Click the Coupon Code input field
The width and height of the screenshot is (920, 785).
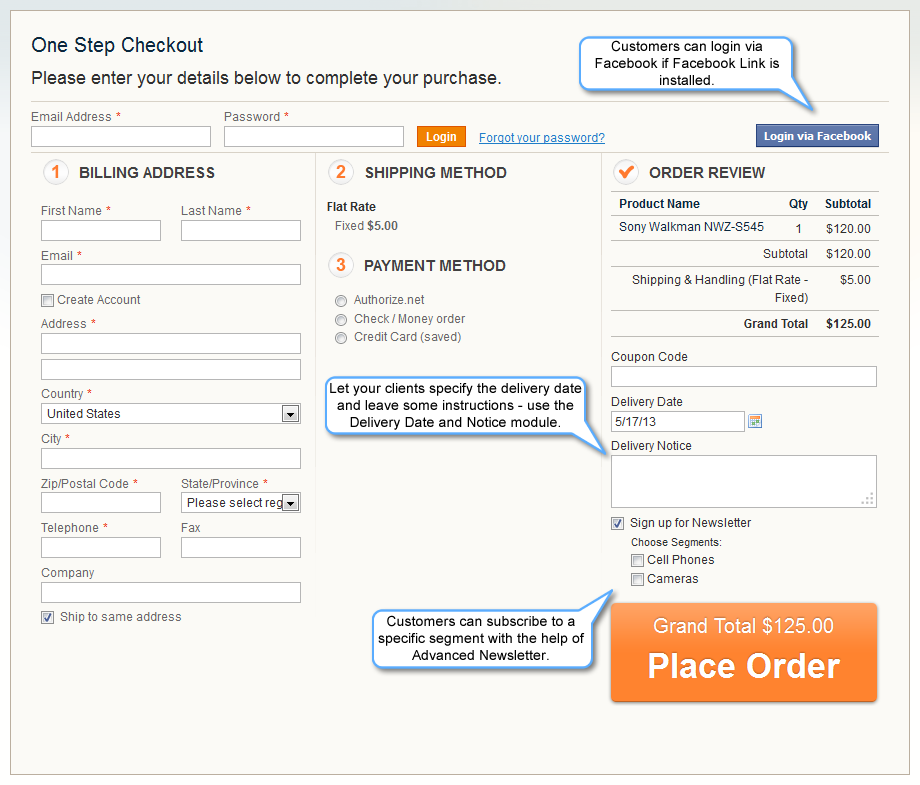(743, 376)
